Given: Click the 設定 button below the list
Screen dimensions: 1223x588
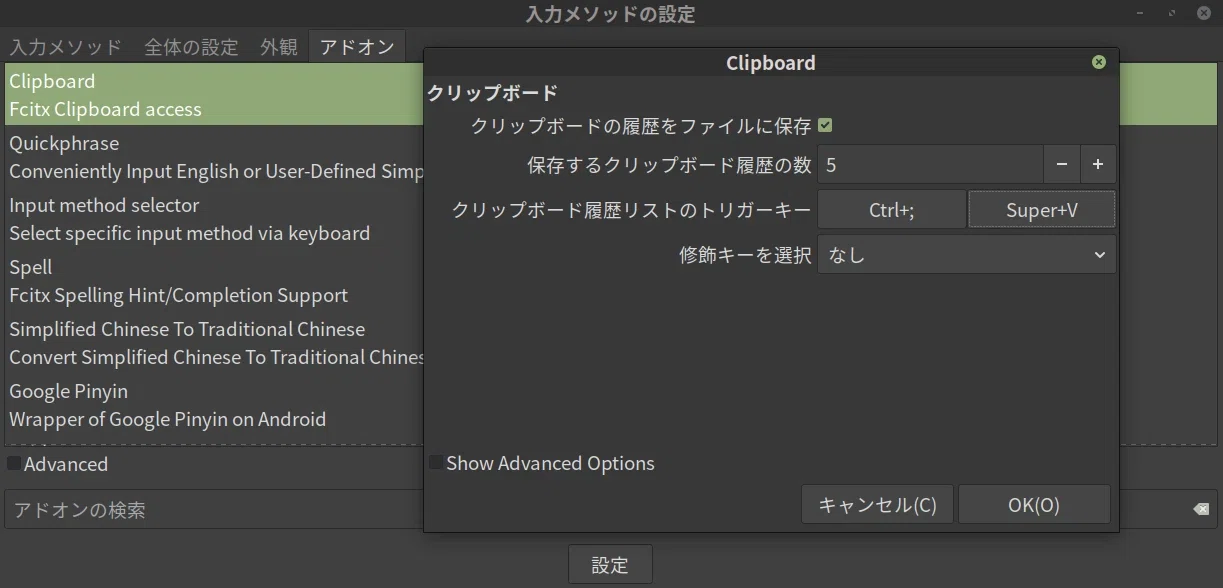Looking at the screenshot, I should [610, 564].
